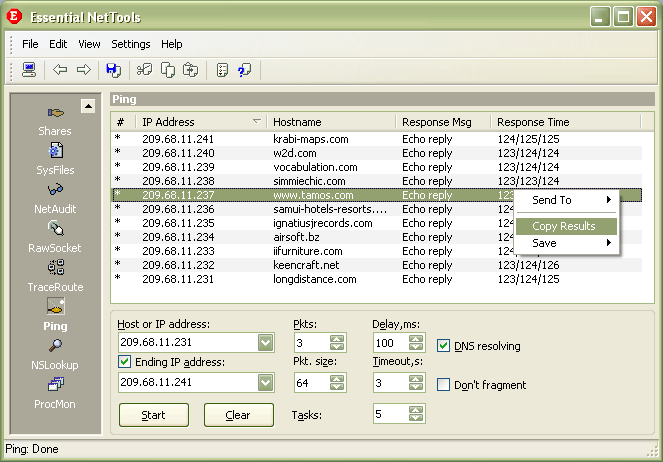663x462 pixels.
Task: Select the row iifurniture.com
Action: [377, 251]
